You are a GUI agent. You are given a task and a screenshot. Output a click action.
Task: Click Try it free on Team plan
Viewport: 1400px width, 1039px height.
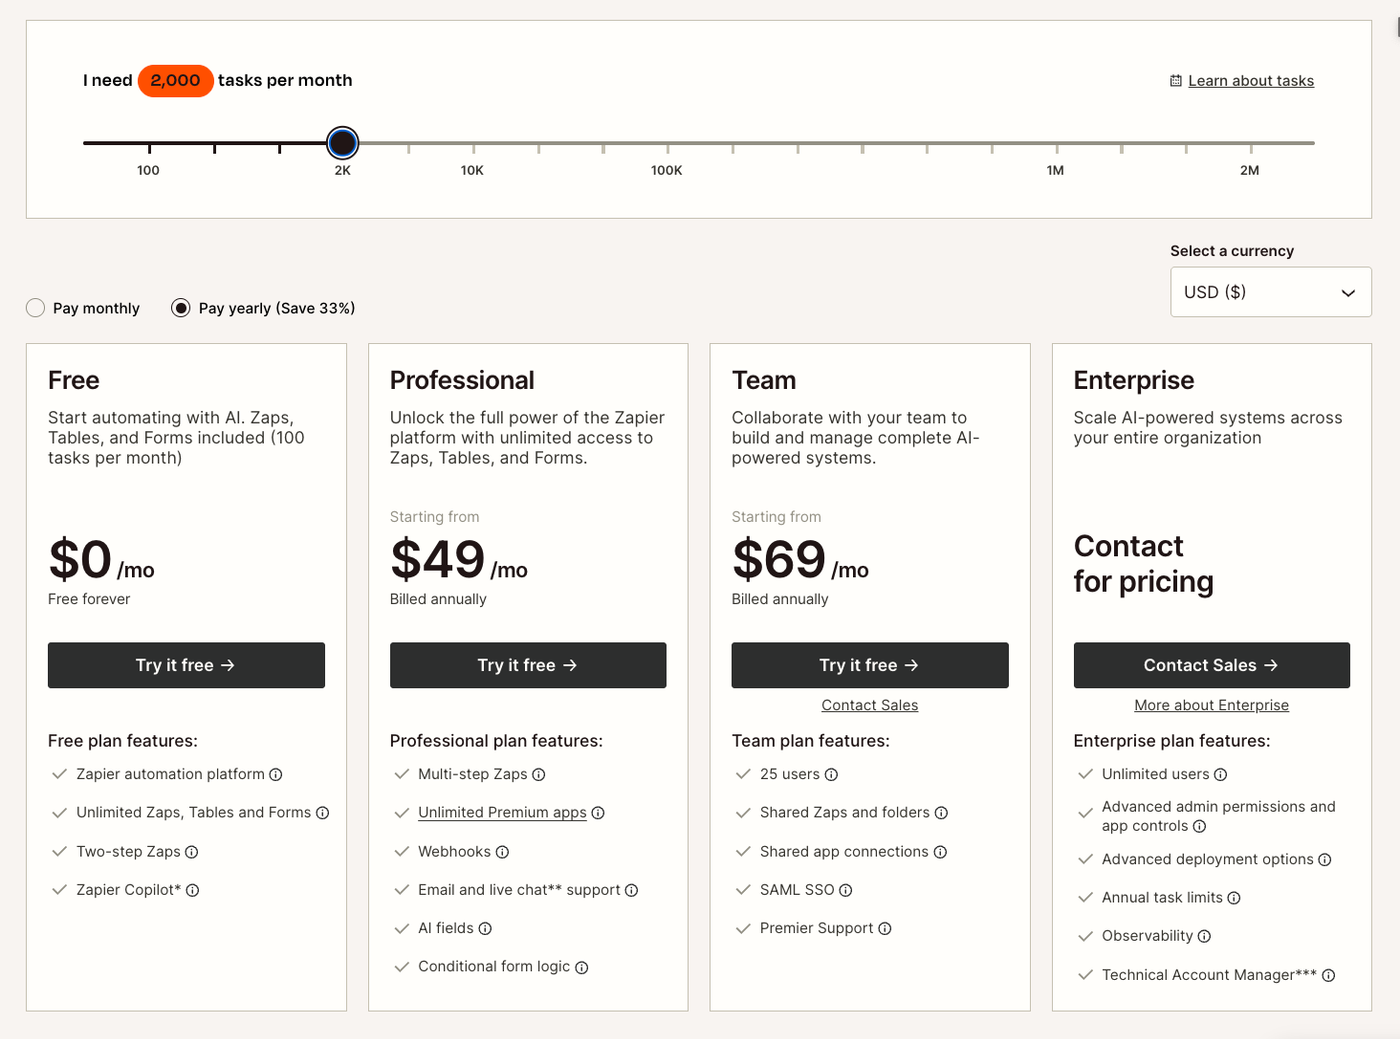pos(869,665)
